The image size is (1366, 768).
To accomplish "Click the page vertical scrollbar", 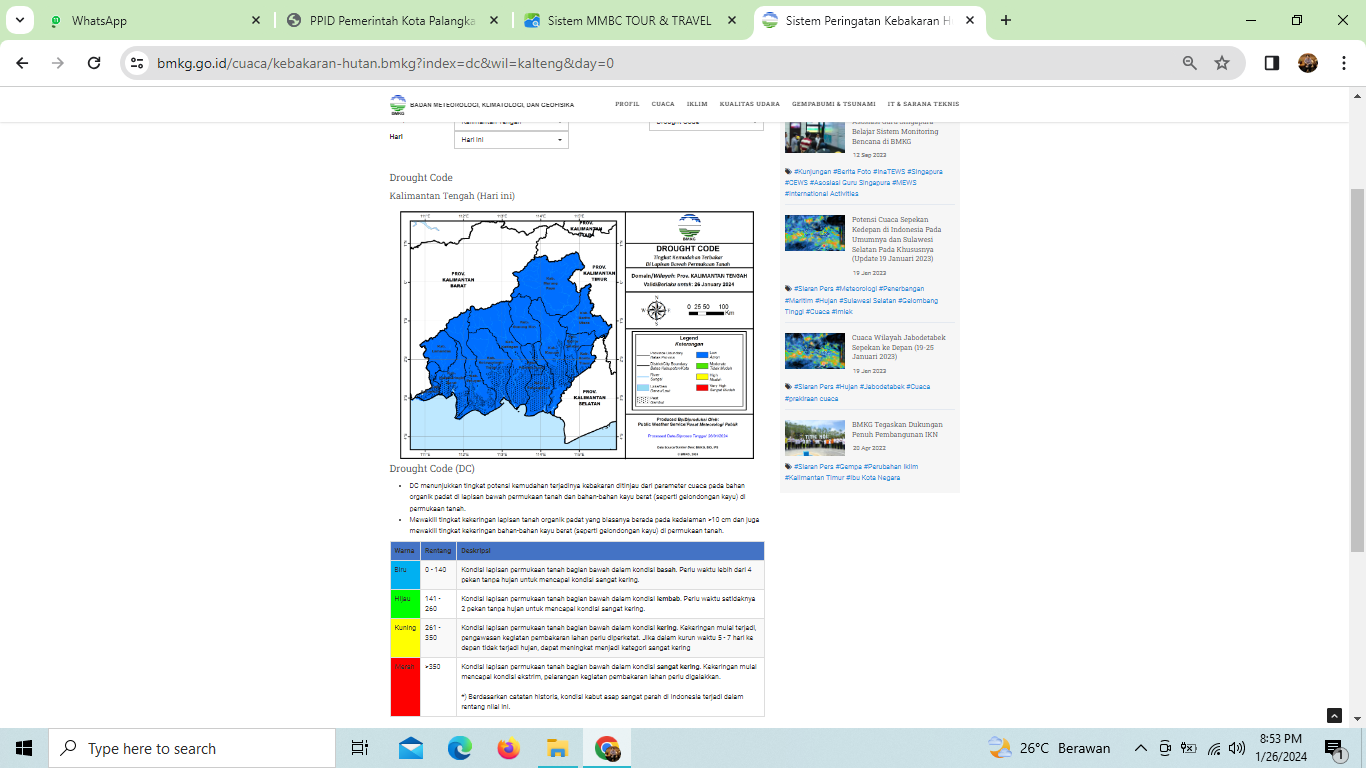I will point(1357,370).
